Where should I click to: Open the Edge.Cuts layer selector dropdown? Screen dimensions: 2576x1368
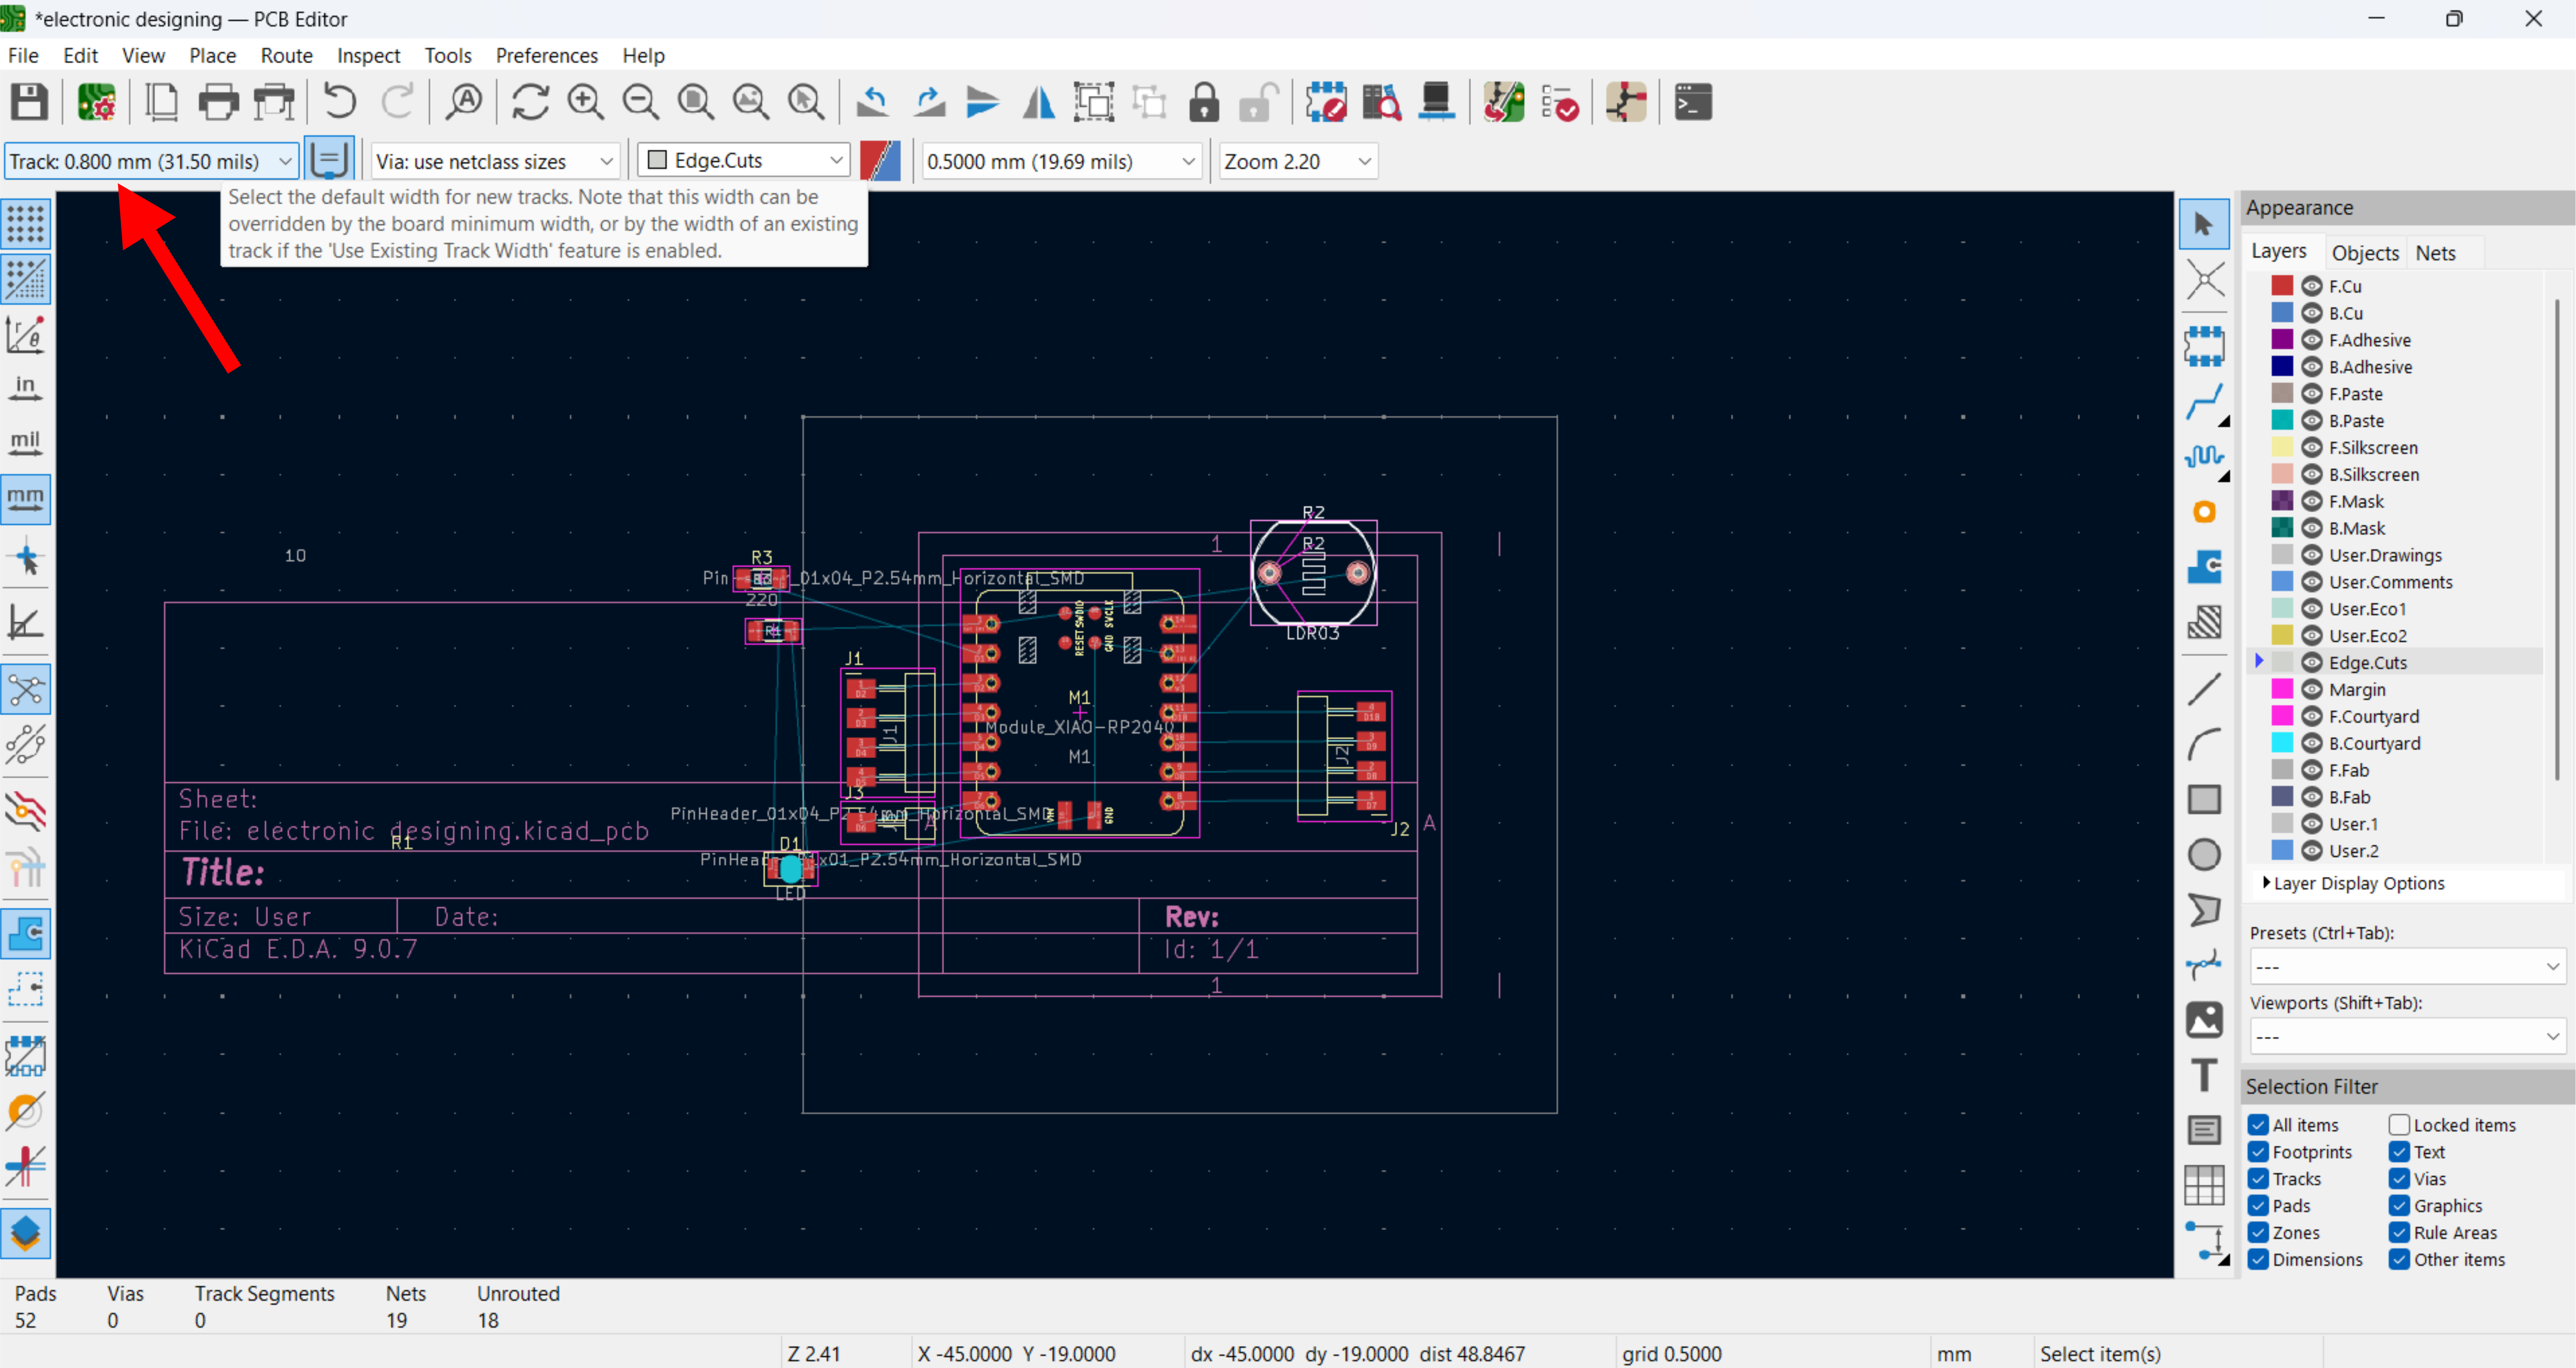(744, 161)
